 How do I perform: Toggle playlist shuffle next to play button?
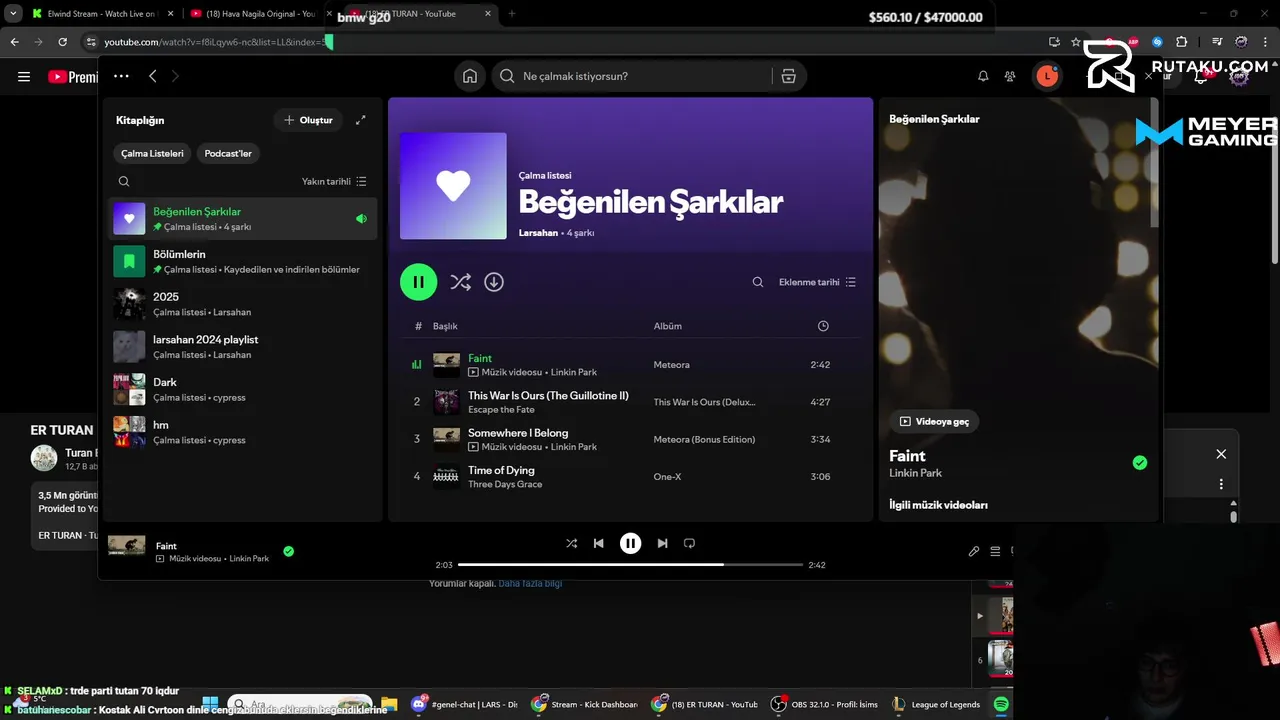pos(460,282)
